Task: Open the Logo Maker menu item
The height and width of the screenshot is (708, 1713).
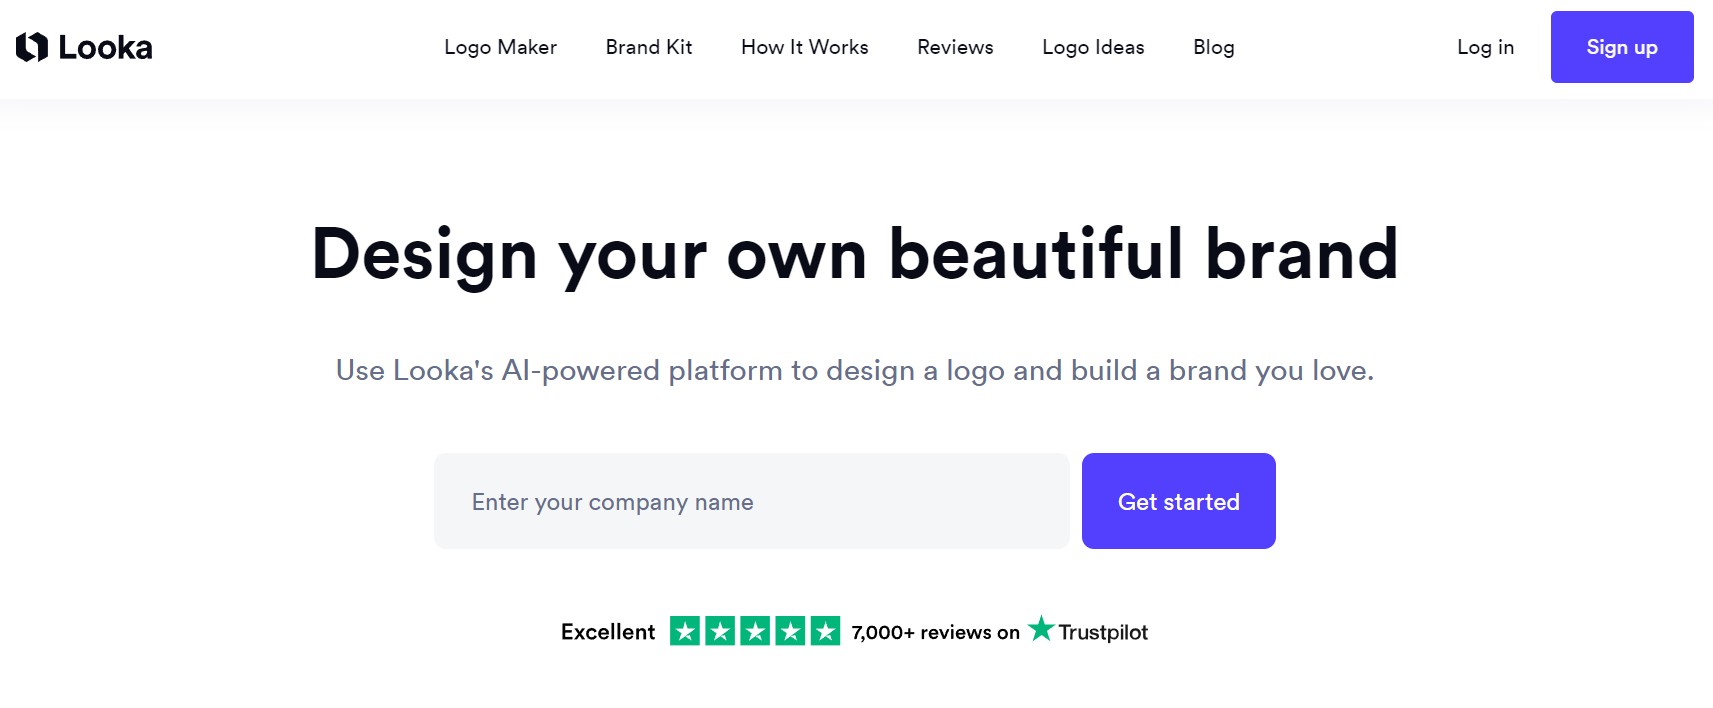Action: (500, 47)
